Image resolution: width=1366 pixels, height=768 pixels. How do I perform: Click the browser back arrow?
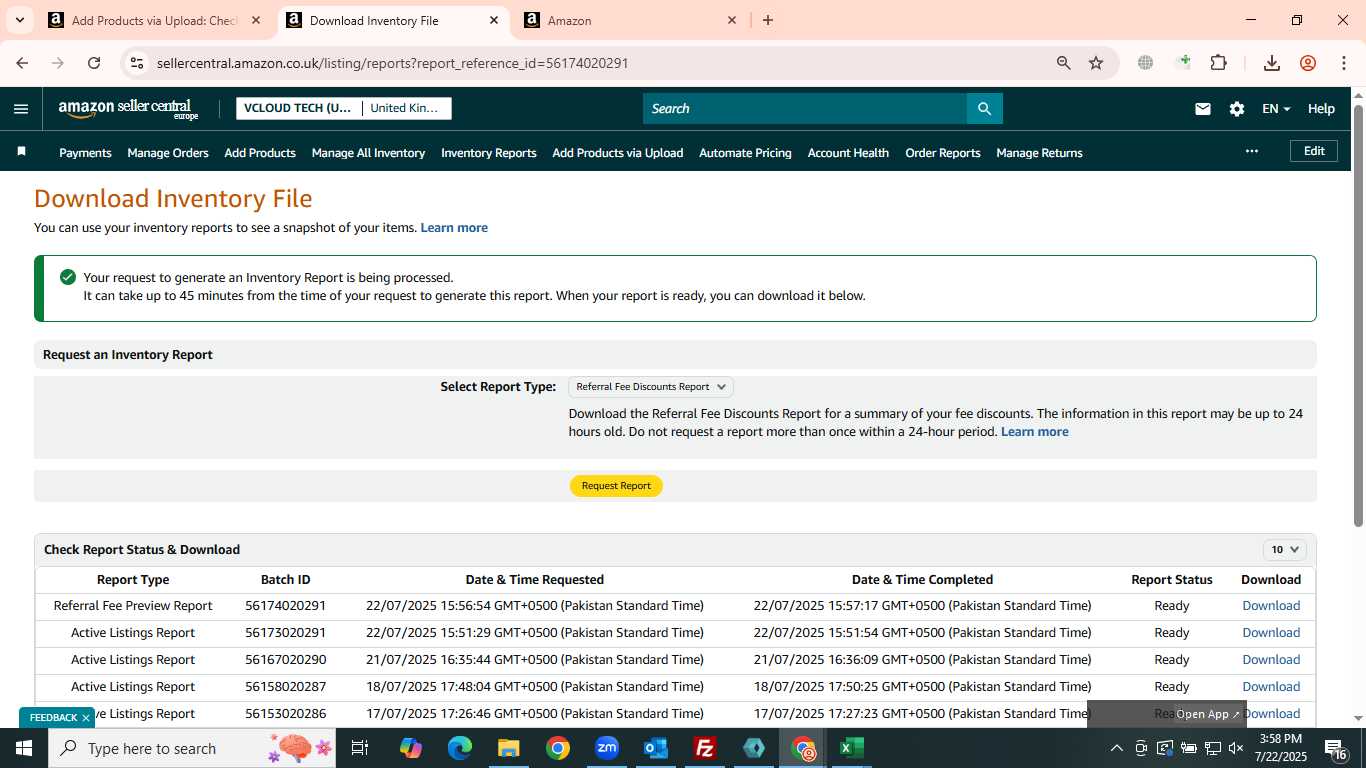22,63
